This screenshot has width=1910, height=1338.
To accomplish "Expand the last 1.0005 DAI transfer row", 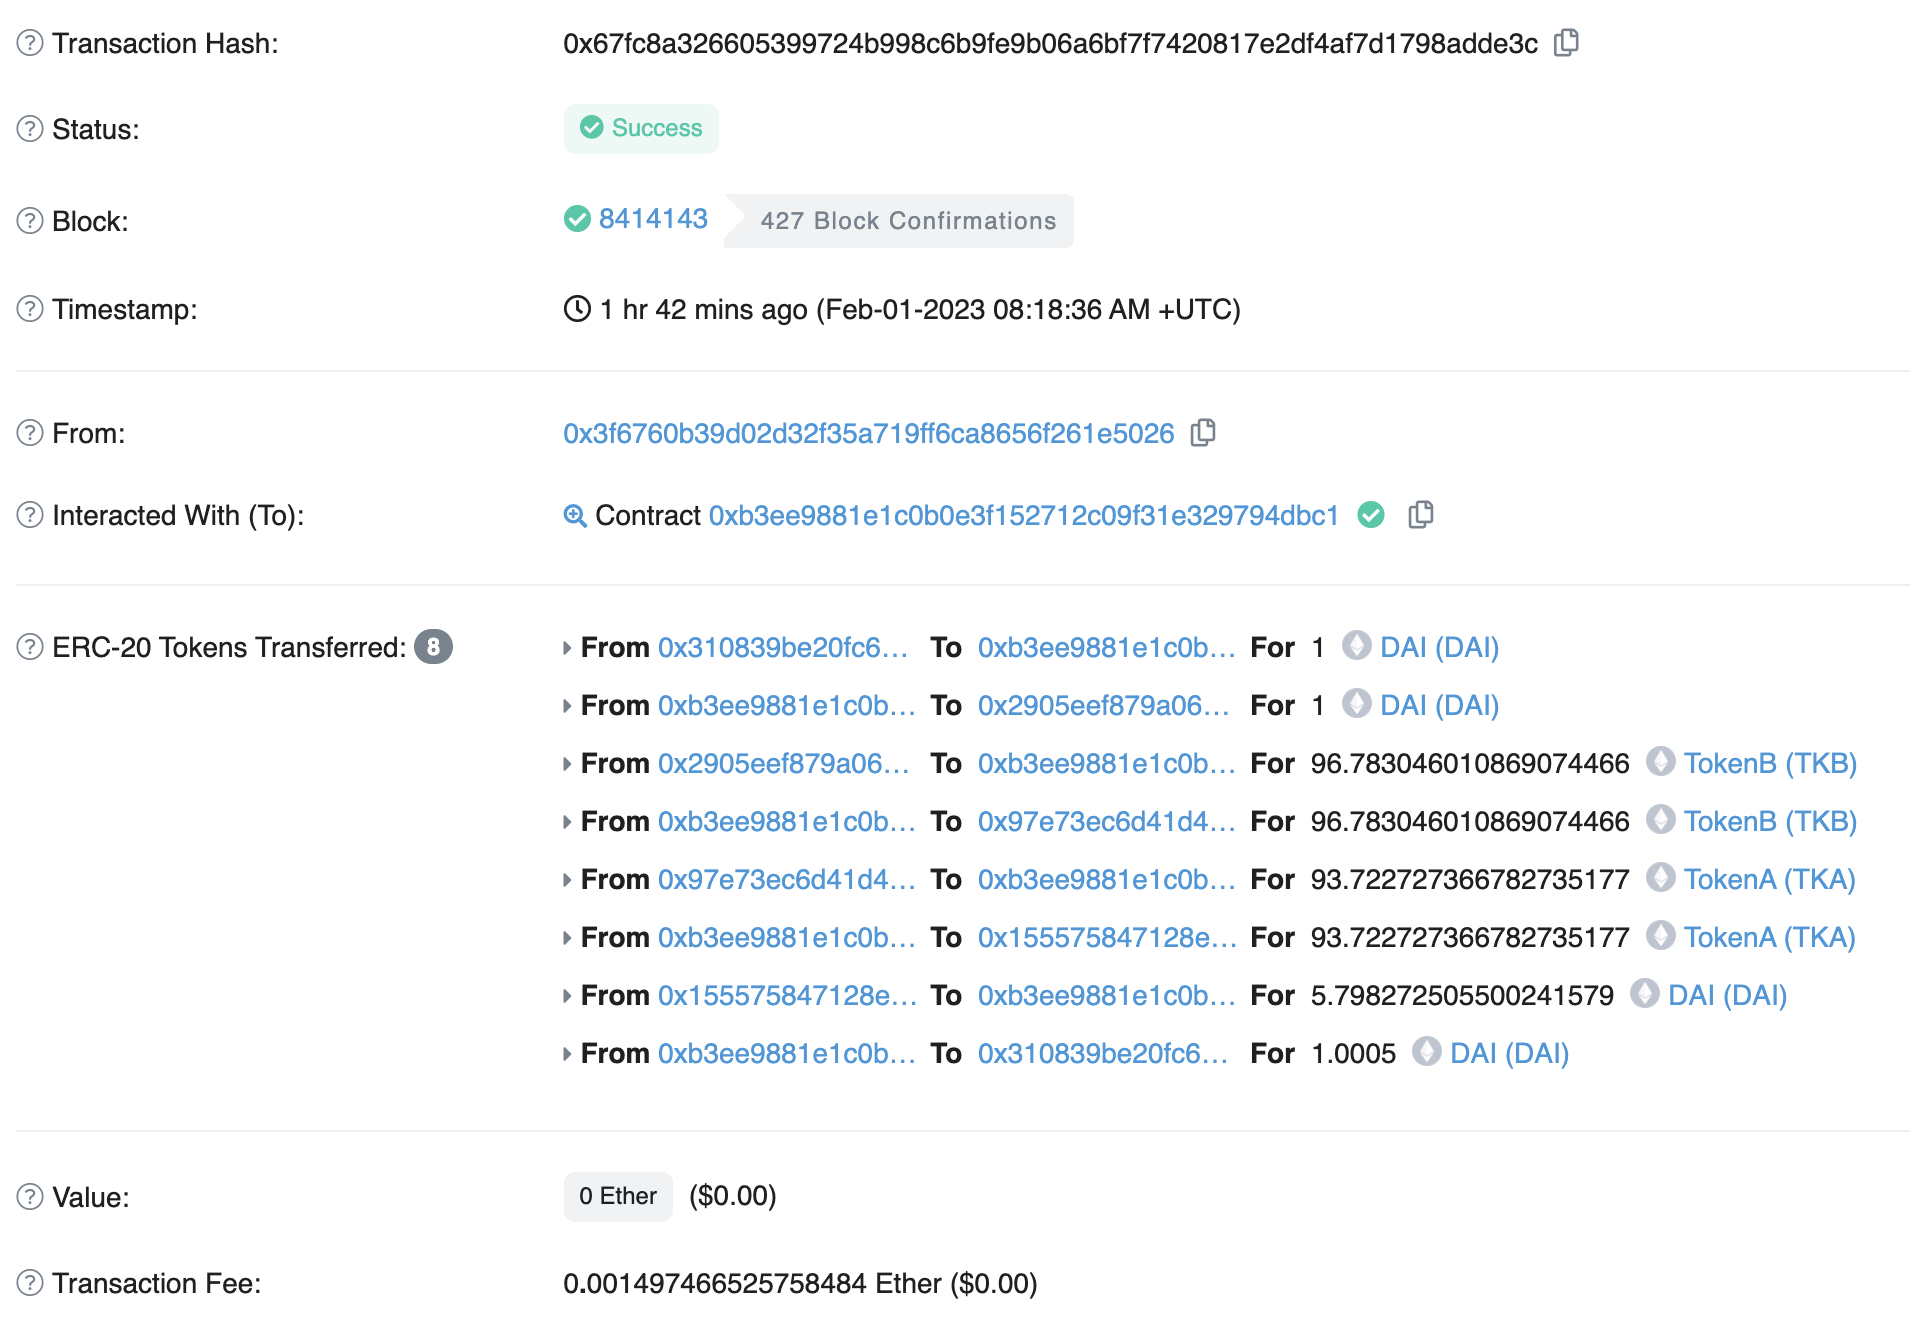I will click(x=566, y=1052).
